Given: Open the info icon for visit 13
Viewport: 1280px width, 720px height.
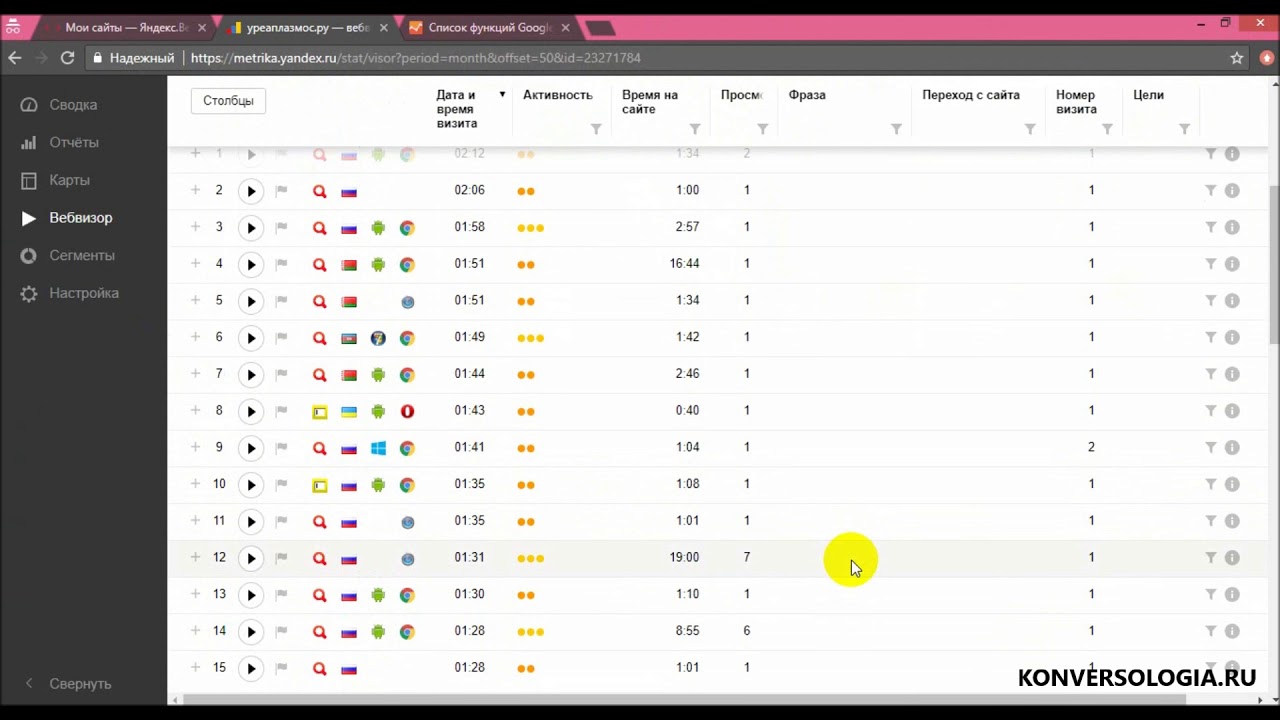Looking at the screenshot, I should click(1232, 594).
